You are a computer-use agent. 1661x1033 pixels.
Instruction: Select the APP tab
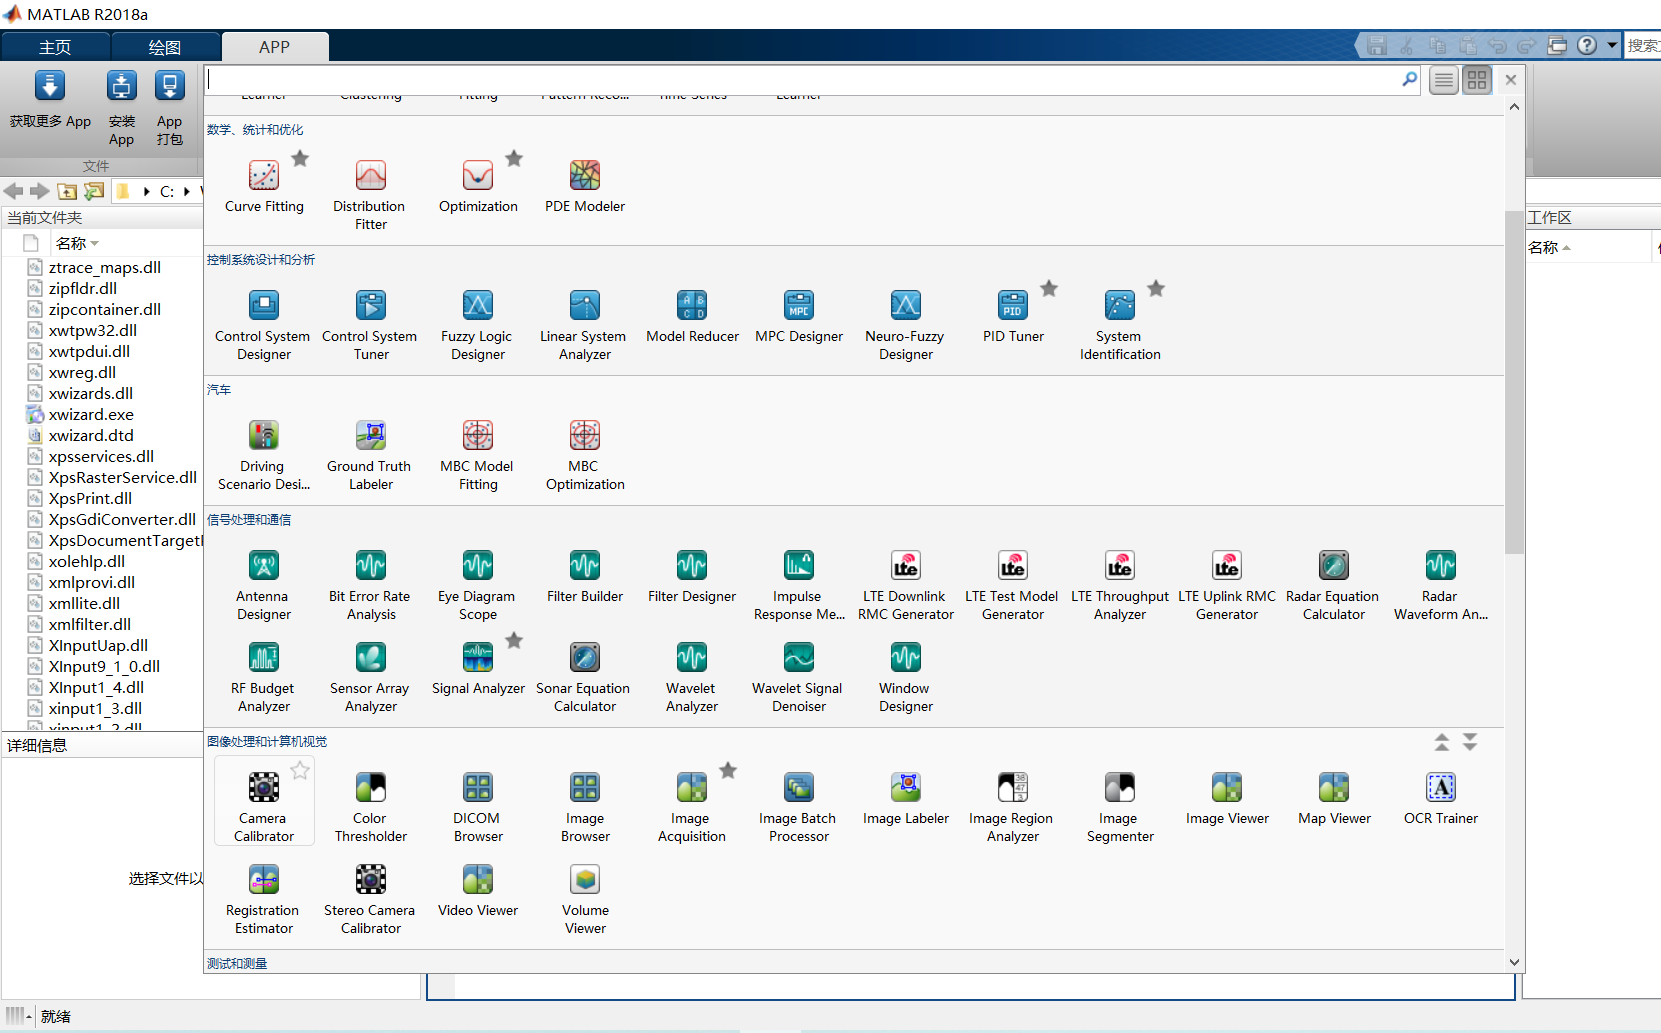click(275, 47)
